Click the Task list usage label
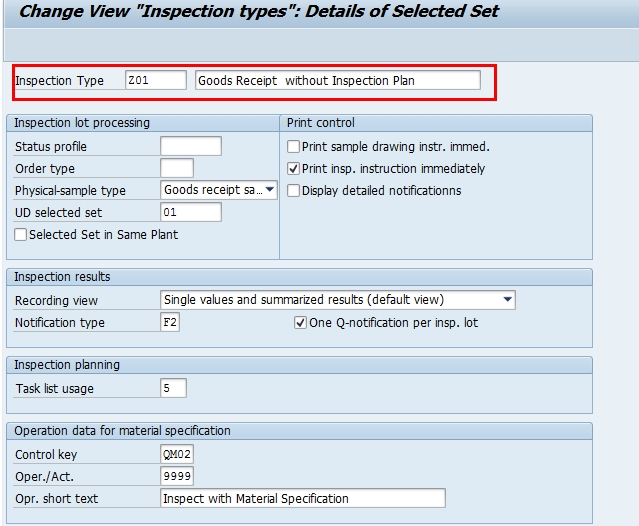The width and height of the screenshot is (639, 526). coord(55,389)
